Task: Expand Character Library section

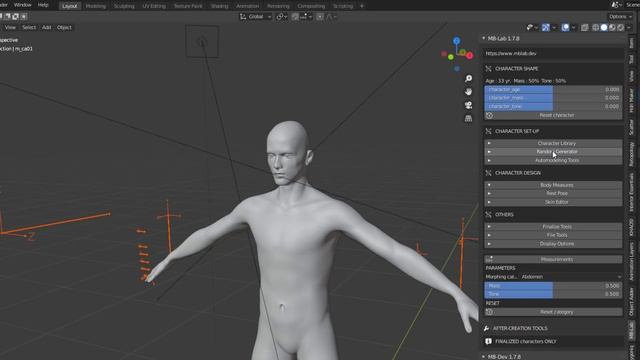Action: click(x=553, y=143)
